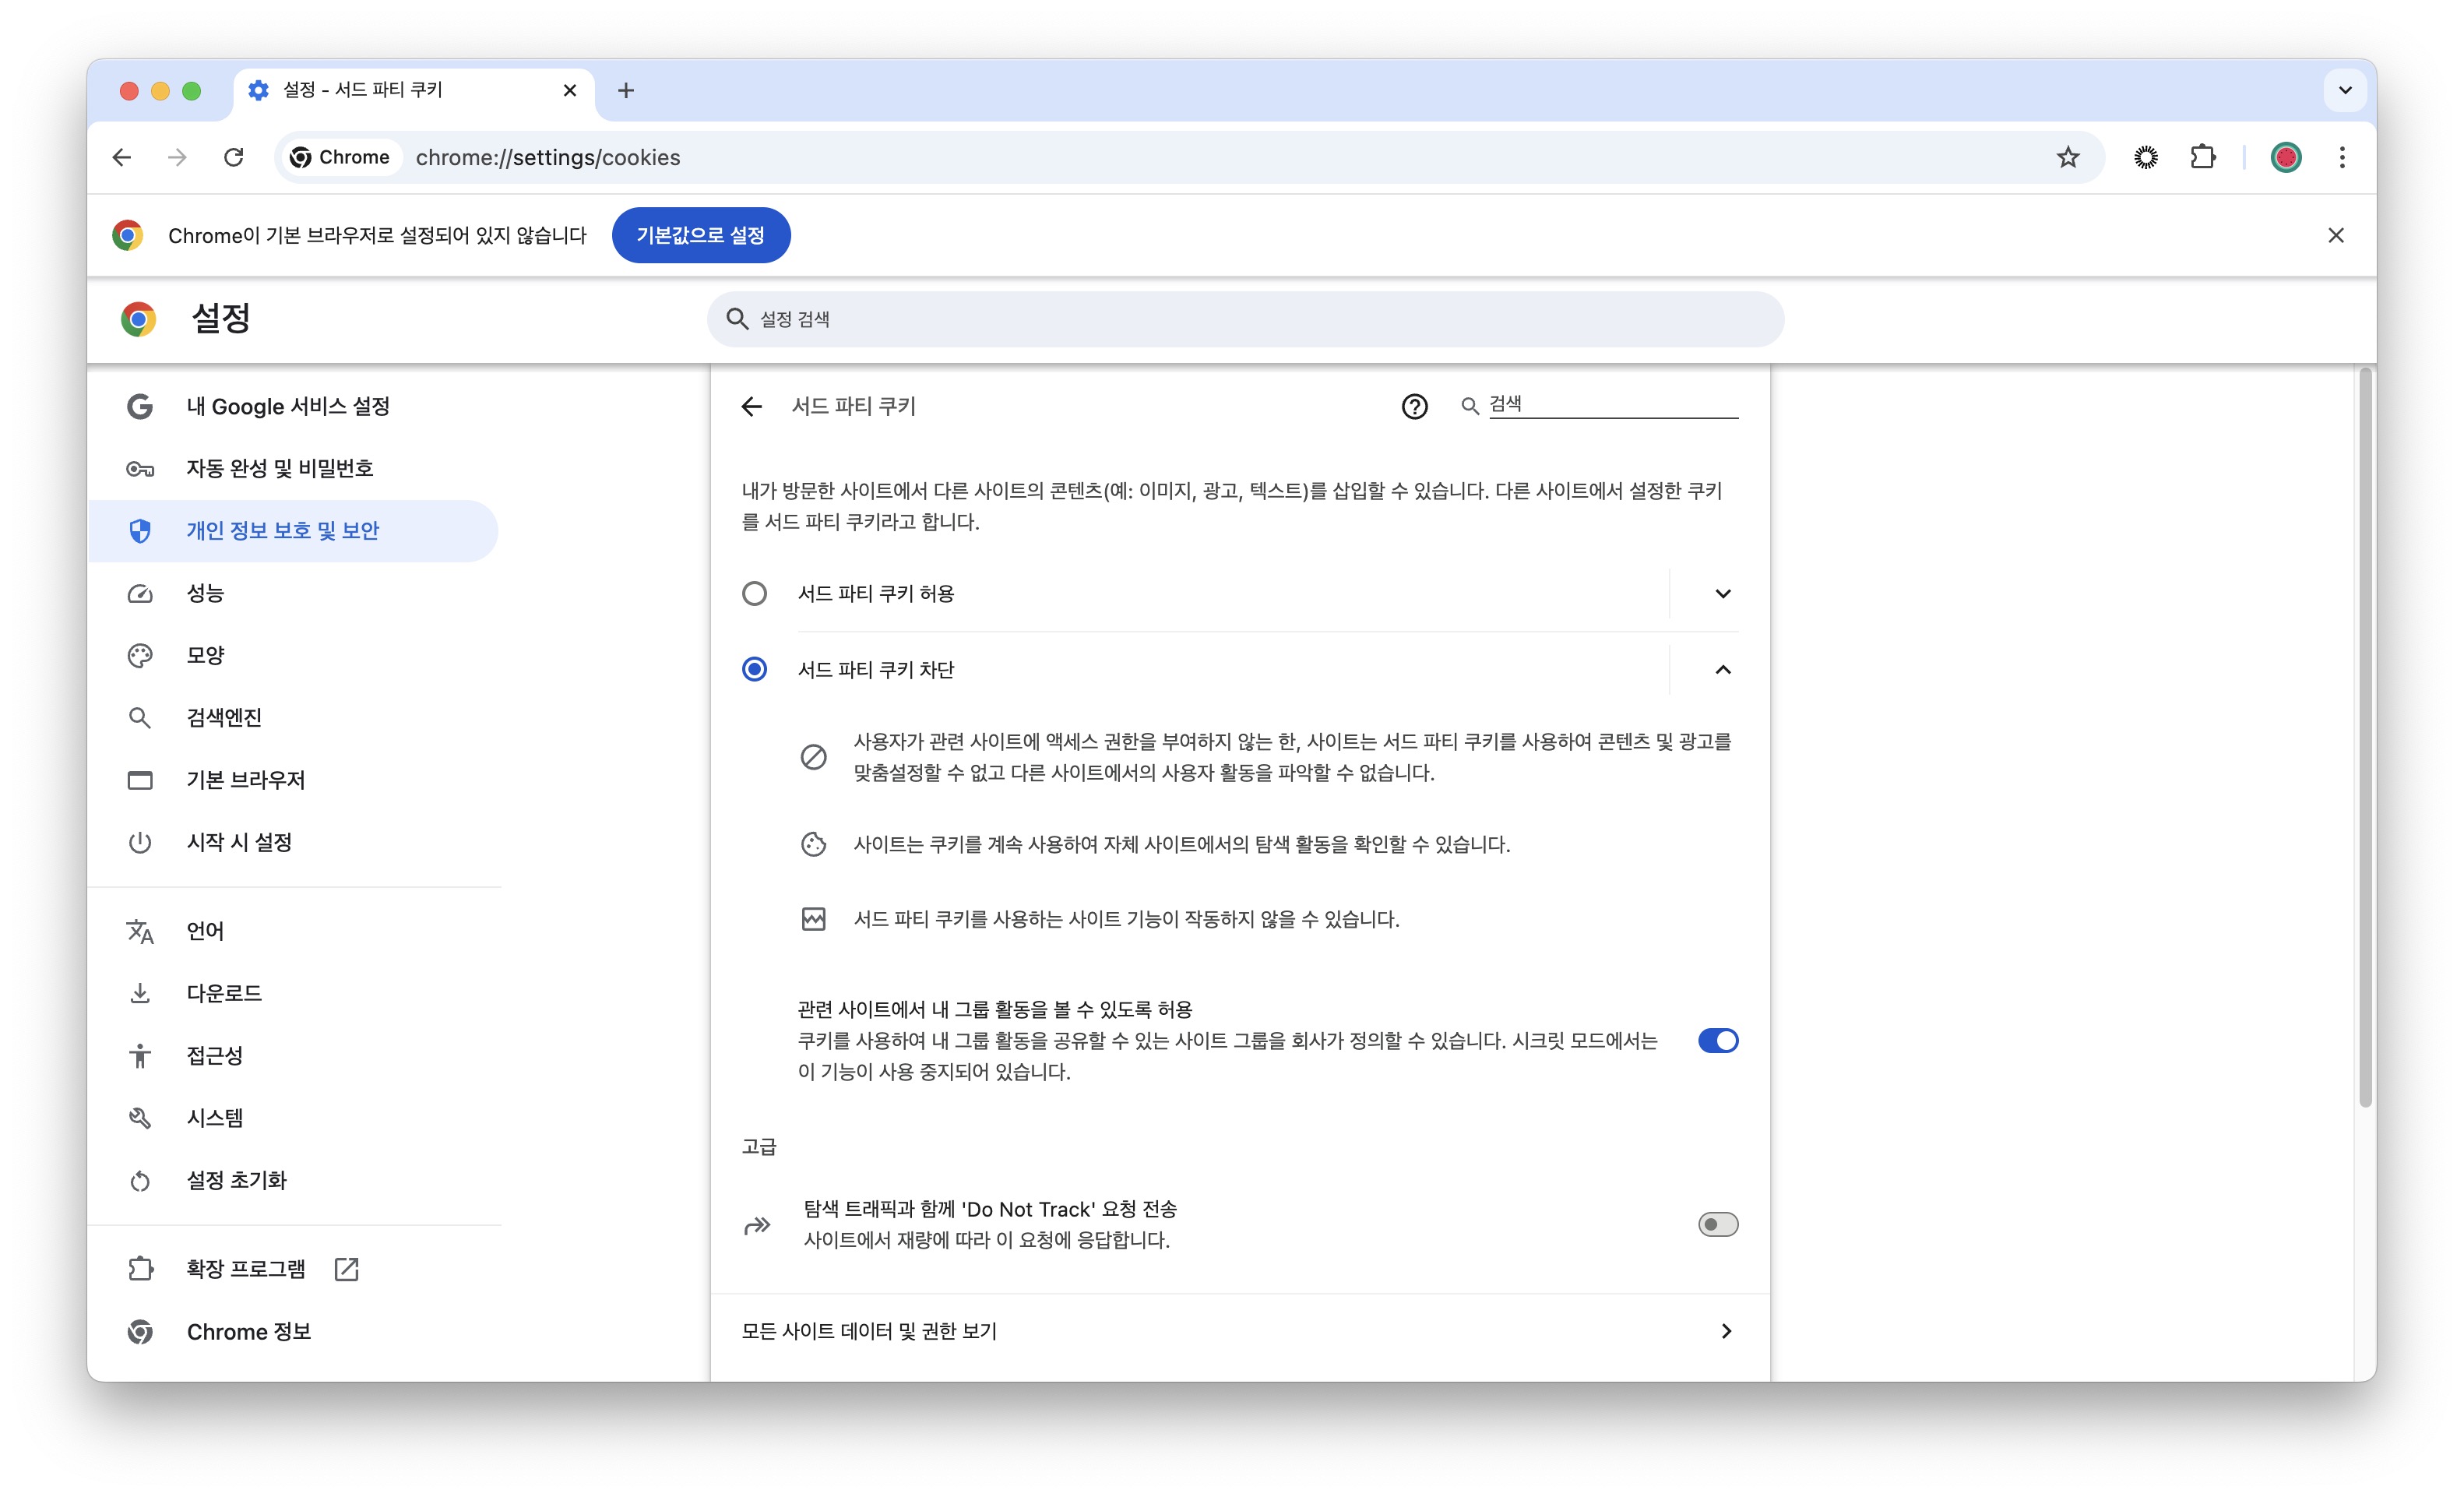The image size is (2464, 1497).
Task: Open '시작 시 설정' section
Action: click(x=294, y=842)
